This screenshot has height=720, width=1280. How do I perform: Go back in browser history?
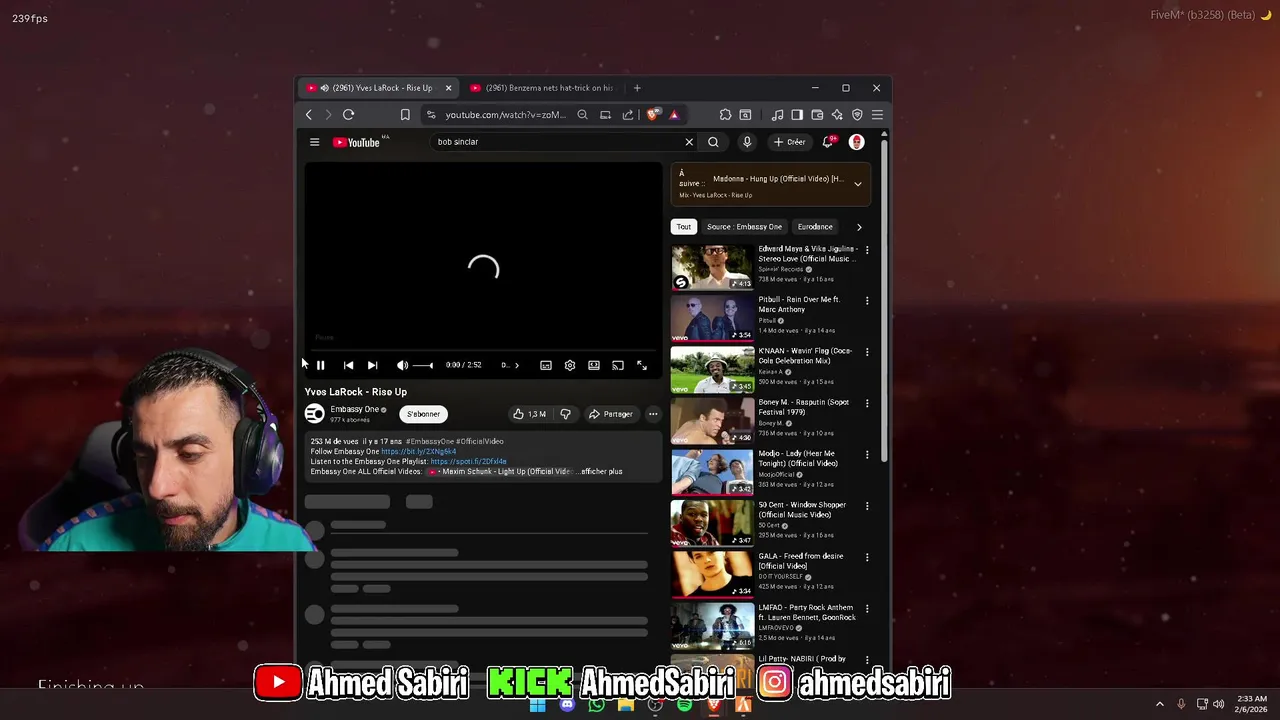[308, 115]
